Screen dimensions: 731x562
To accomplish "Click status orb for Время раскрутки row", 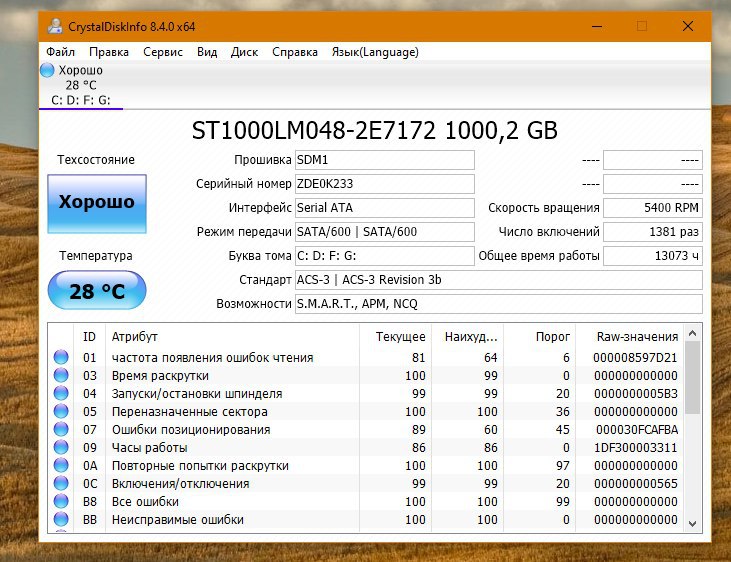I will (x=61, y=375).
